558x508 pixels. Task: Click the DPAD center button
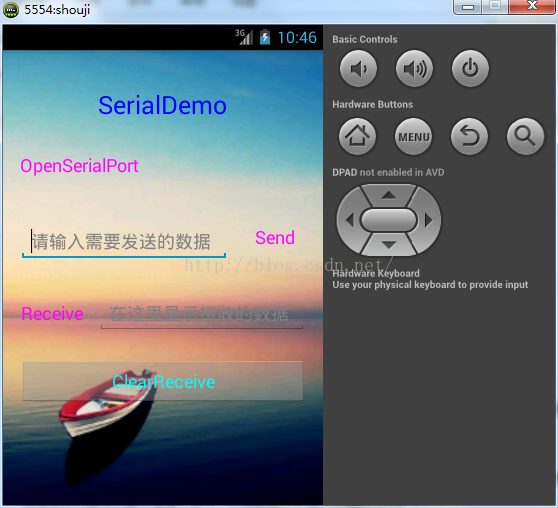coord(389,220)
